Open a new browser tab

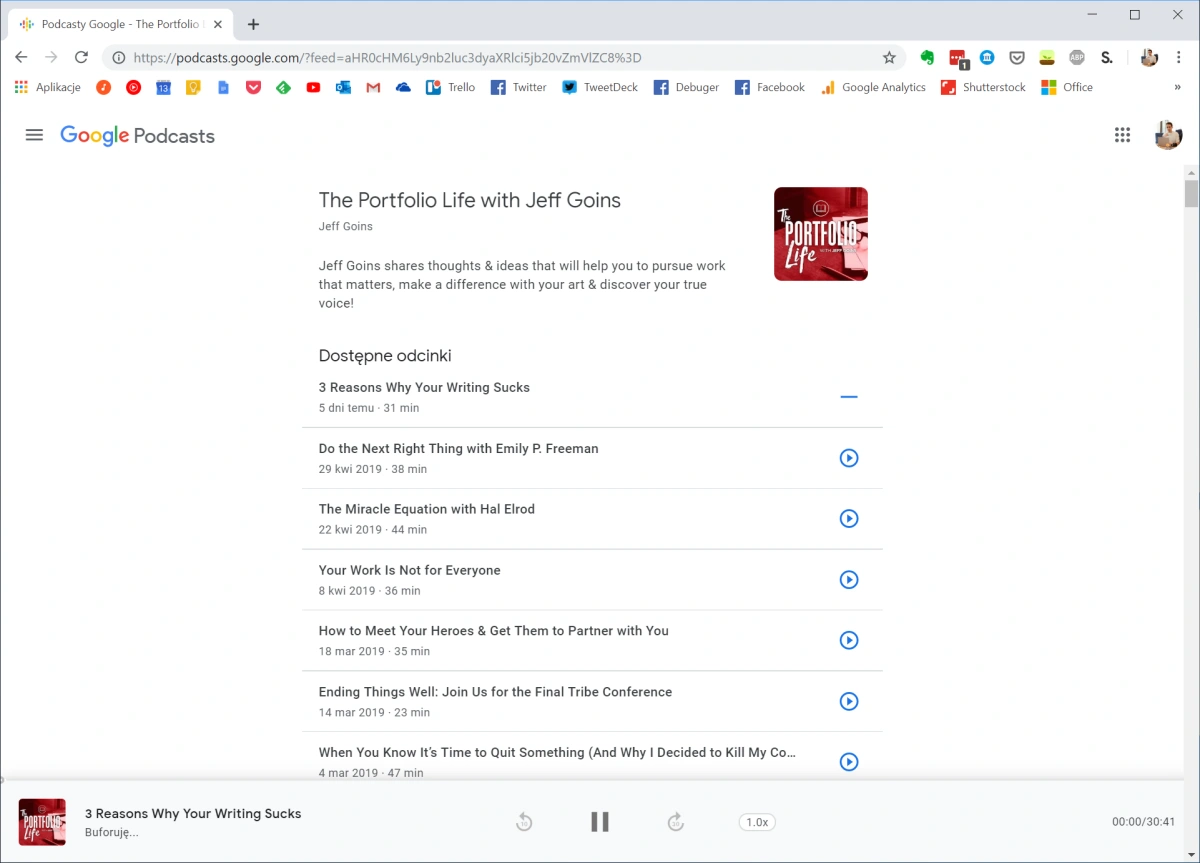tap(253, 24)
